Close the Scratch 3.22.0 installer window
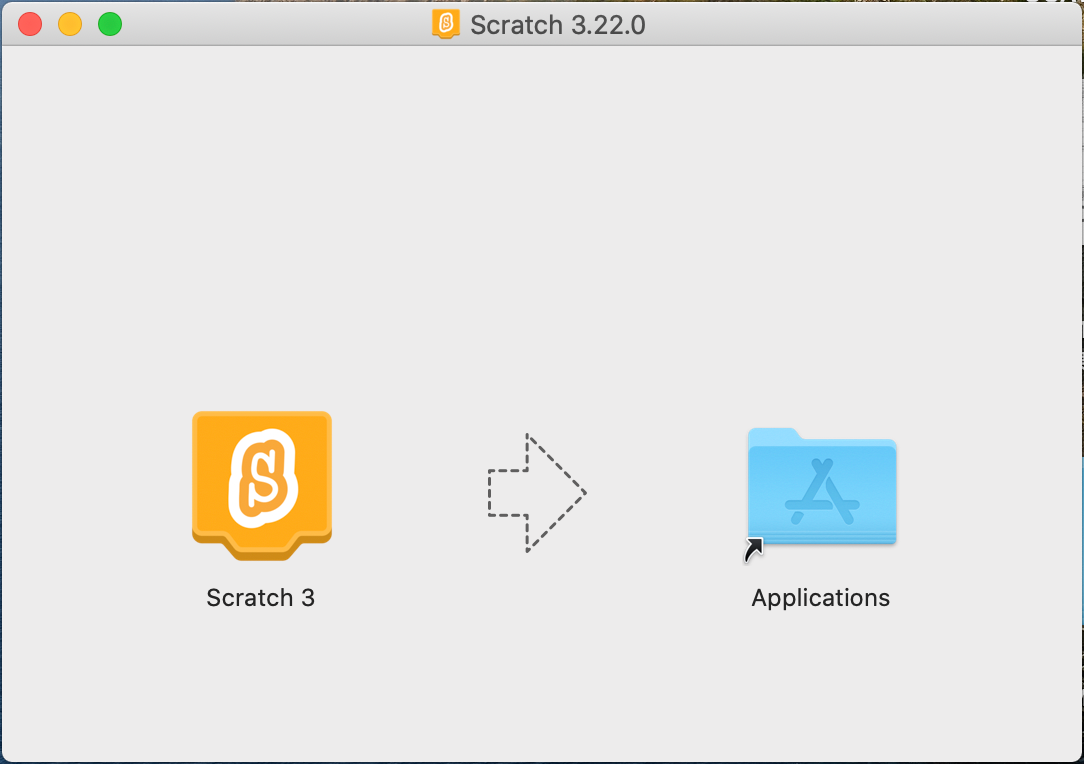 pos(30,24)
